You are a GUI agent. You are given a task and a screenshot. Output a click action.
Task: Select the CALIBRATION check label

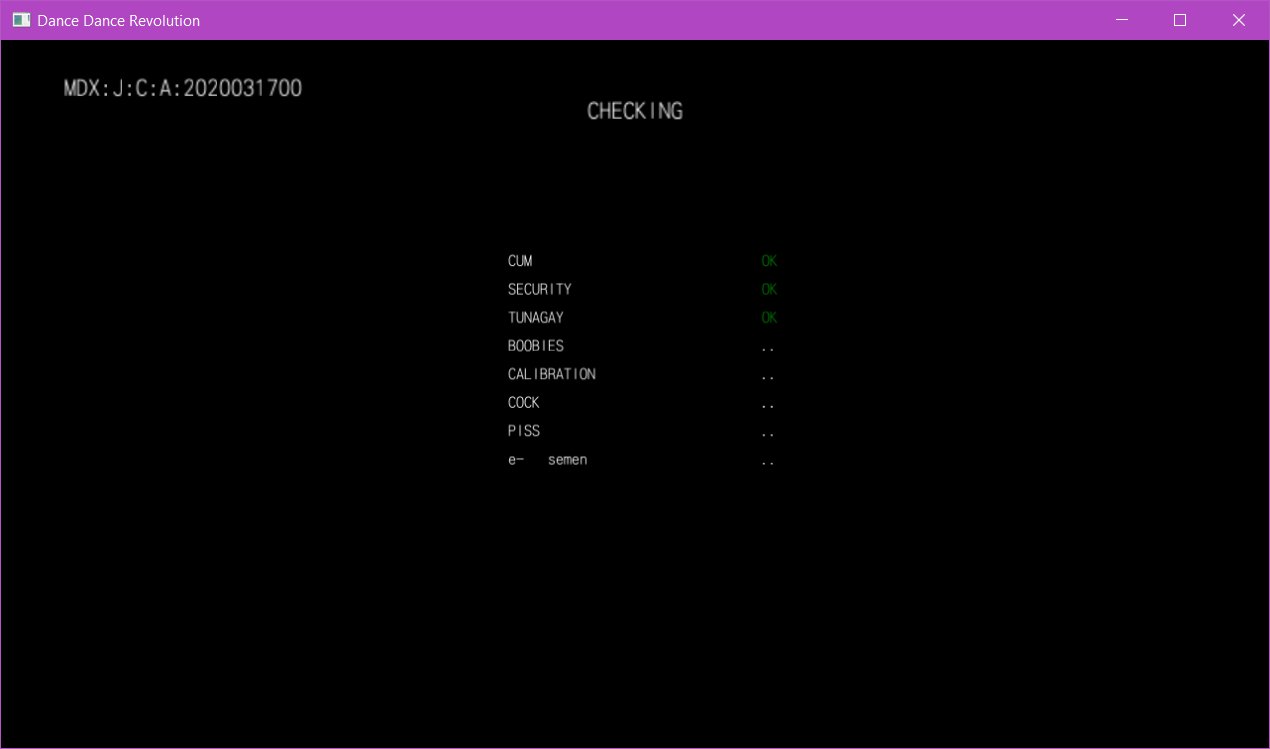pyautogui.click(x=551, y=374)
